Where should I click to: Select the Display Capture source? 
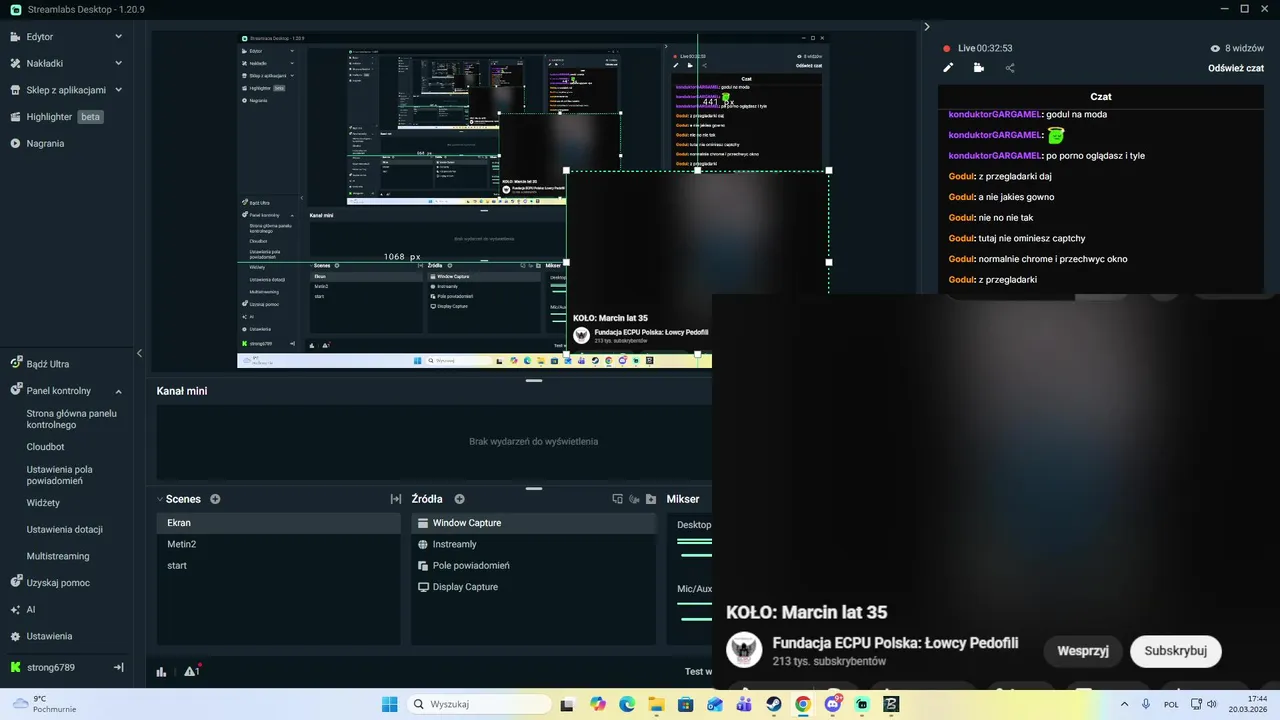coord(534,587)
